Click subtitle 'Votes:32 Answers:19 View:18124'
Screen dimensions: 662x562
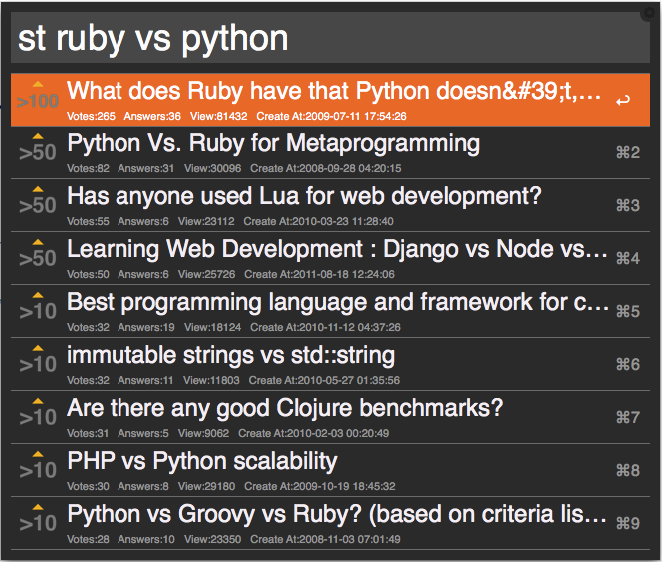(154, 327)
